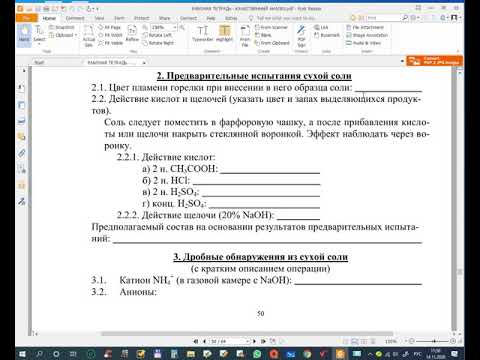The width and height of the screenshot is (480, 360).
Task: Choose Fit Width view
Action: (x=110, y=35)
